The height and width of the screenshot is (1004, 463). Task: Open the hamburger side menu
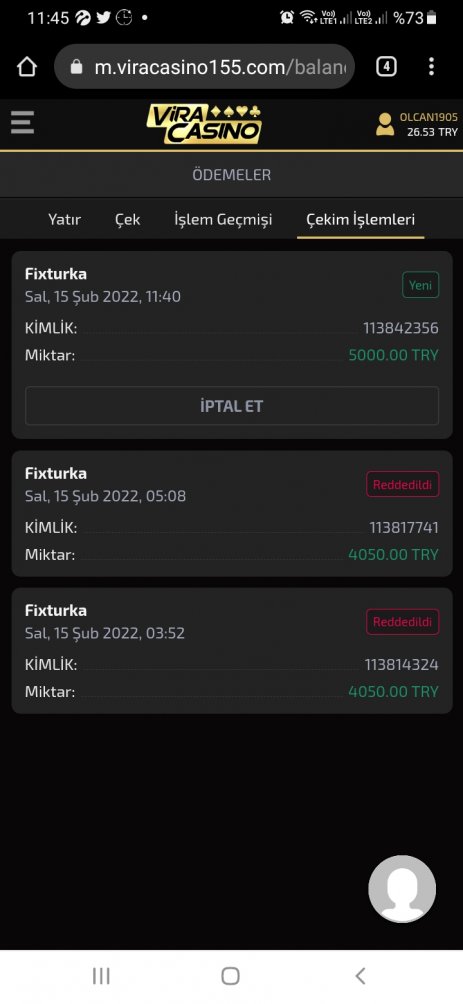click(x=22, y=122)
